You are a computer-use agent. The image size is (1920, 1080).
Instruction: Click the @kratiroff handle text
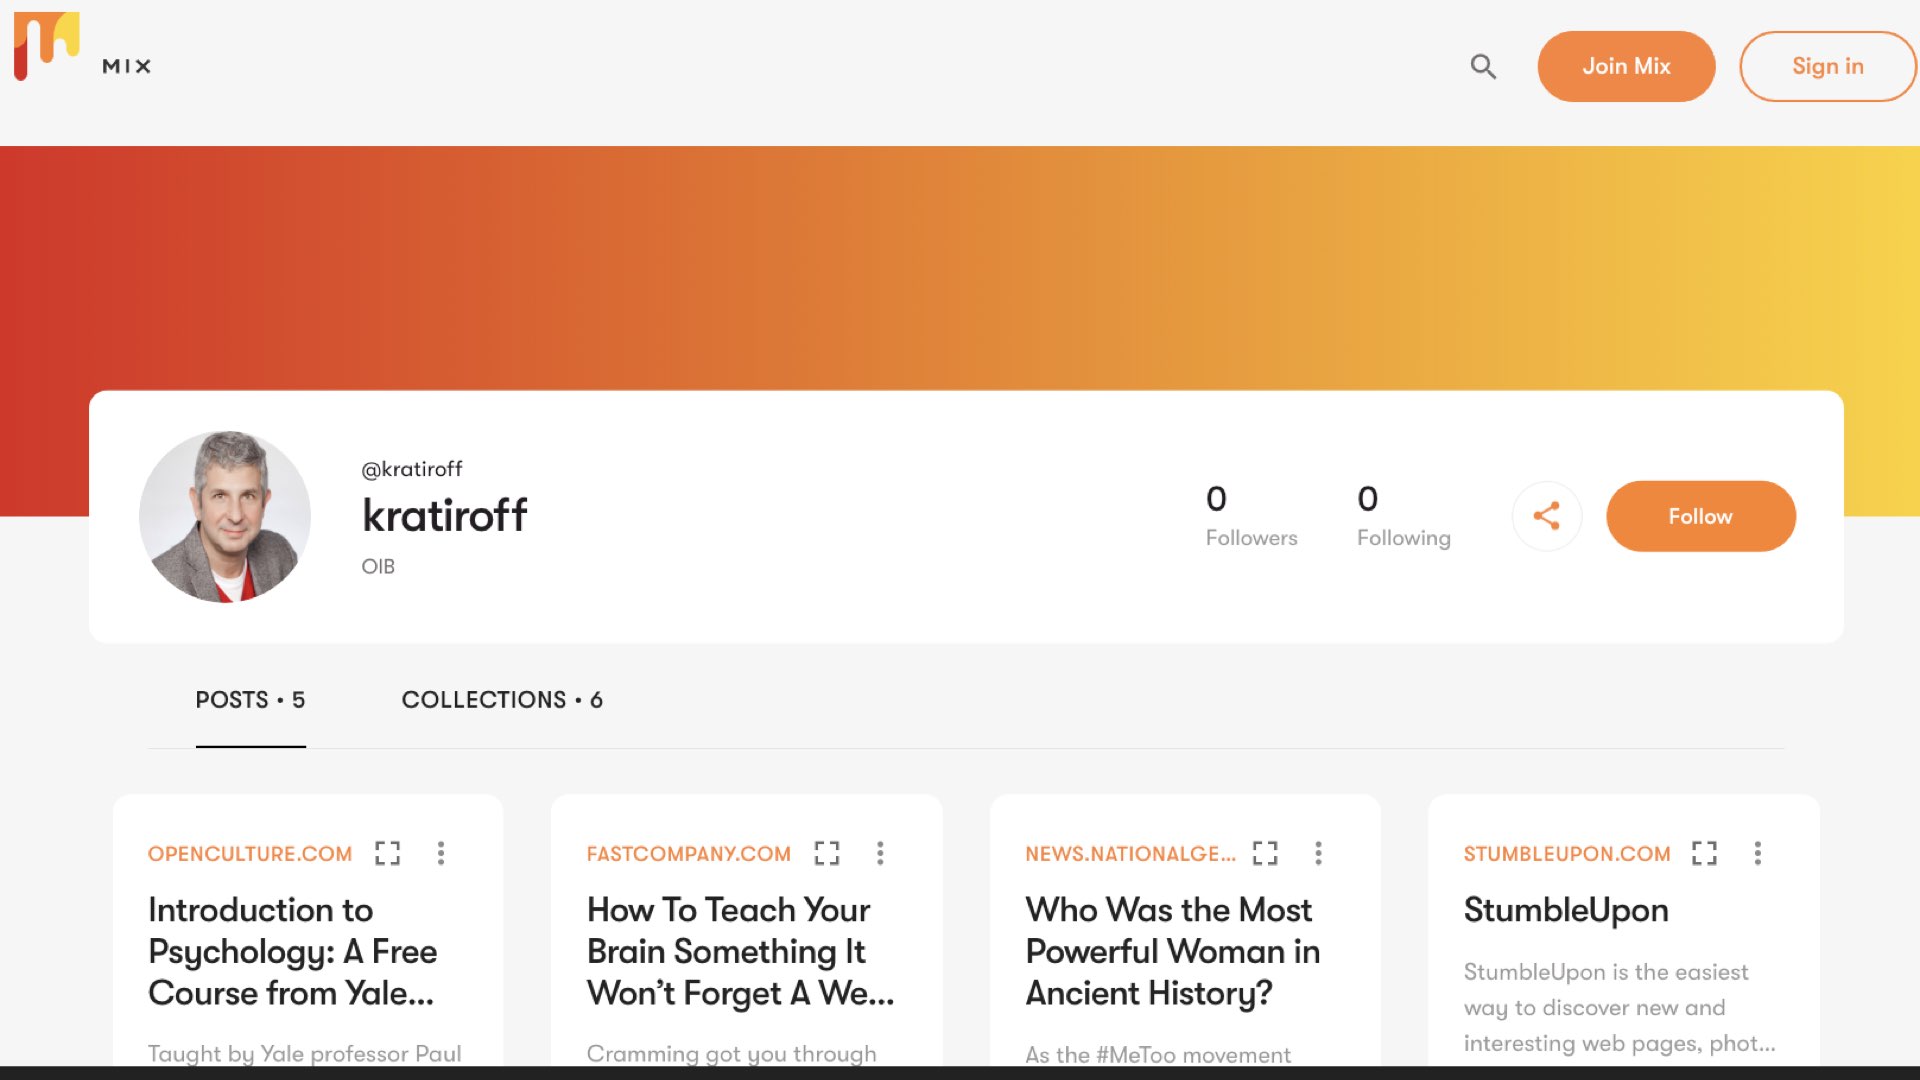412,469
